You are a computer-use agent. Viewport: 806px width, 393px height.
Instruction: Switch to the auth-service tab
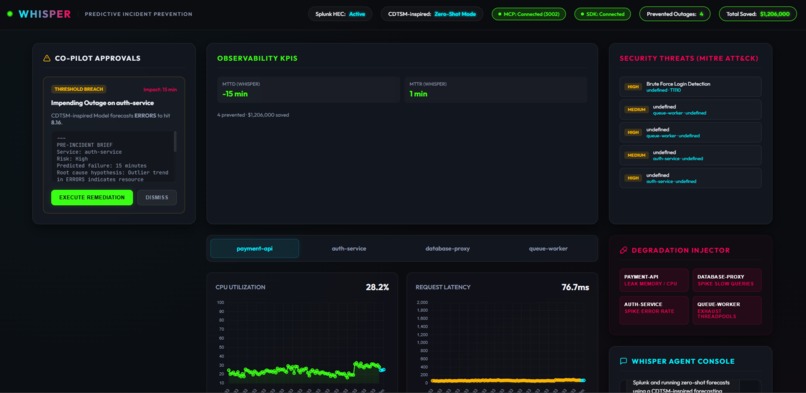[x=349, y=248]
